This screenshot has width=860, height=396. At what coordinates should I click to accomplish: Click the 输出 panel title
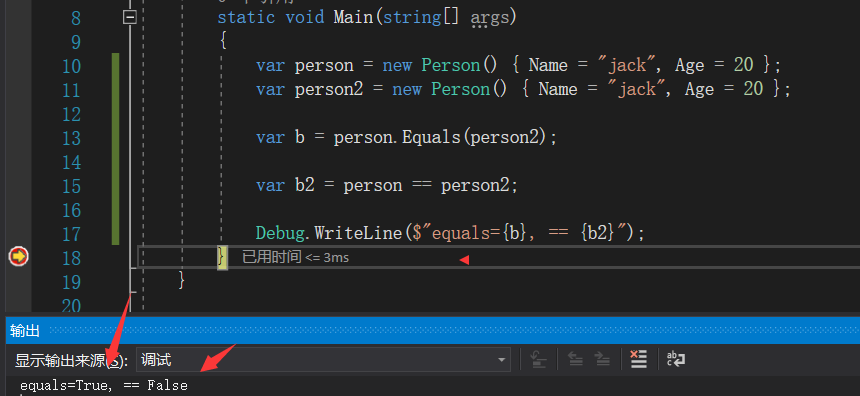coord(25,331)
